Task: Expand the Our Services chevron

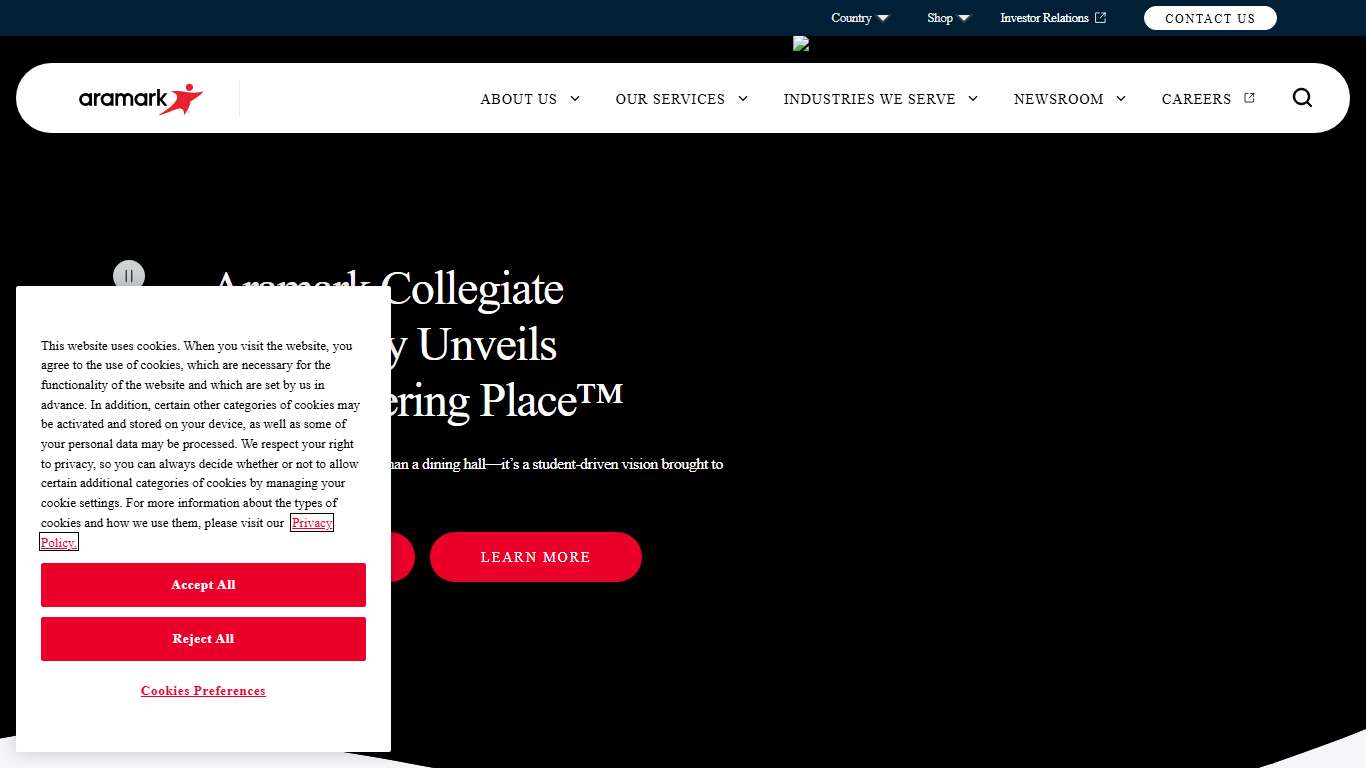Action: click(x=743, y=99)
